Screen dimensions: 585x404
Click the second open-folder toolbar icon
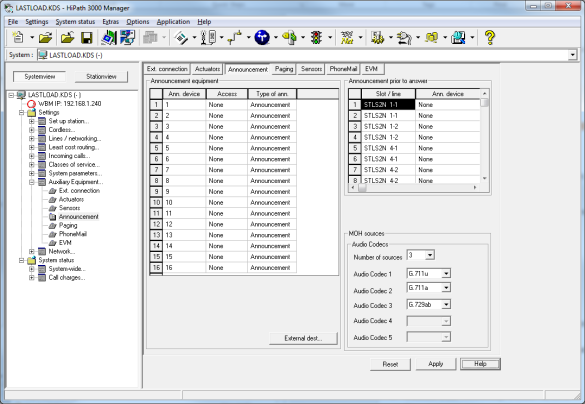click(68, 38)
